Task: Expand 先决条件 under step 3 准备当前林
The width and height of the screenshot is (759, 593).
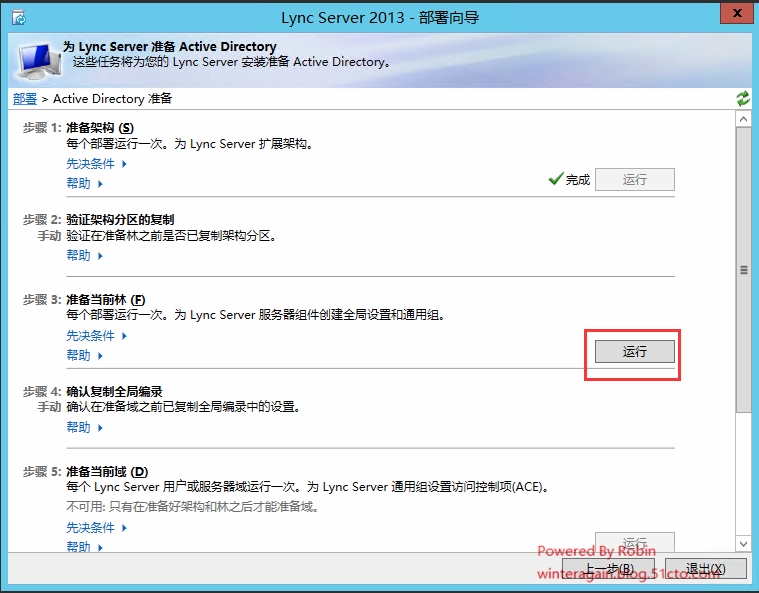Action: pos(96,335)
